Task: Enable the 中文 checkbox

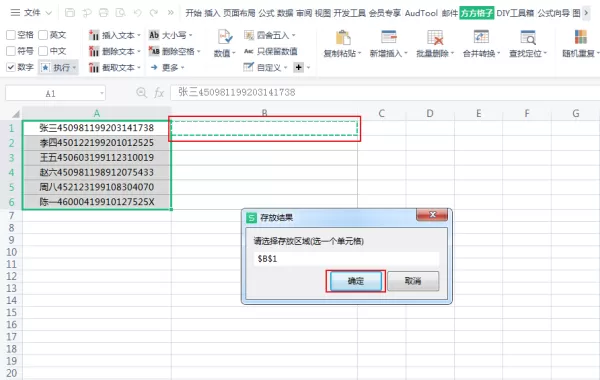Action: [43, 51]
